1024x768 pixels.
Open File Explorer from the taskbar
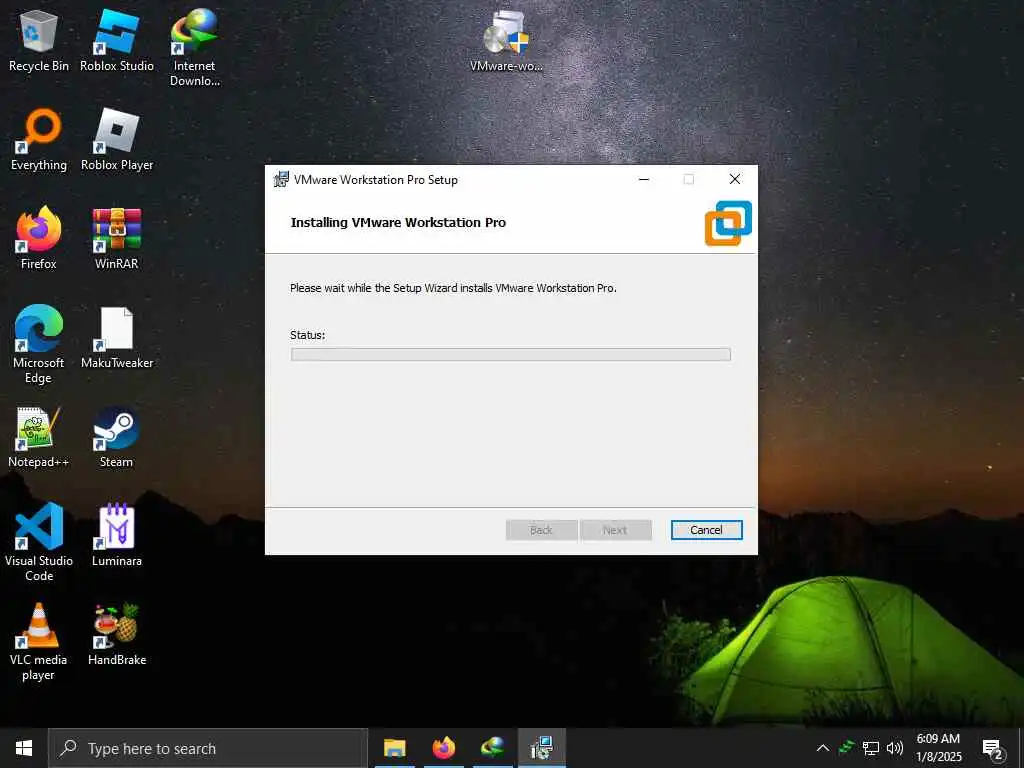click(x=394, y=748)
